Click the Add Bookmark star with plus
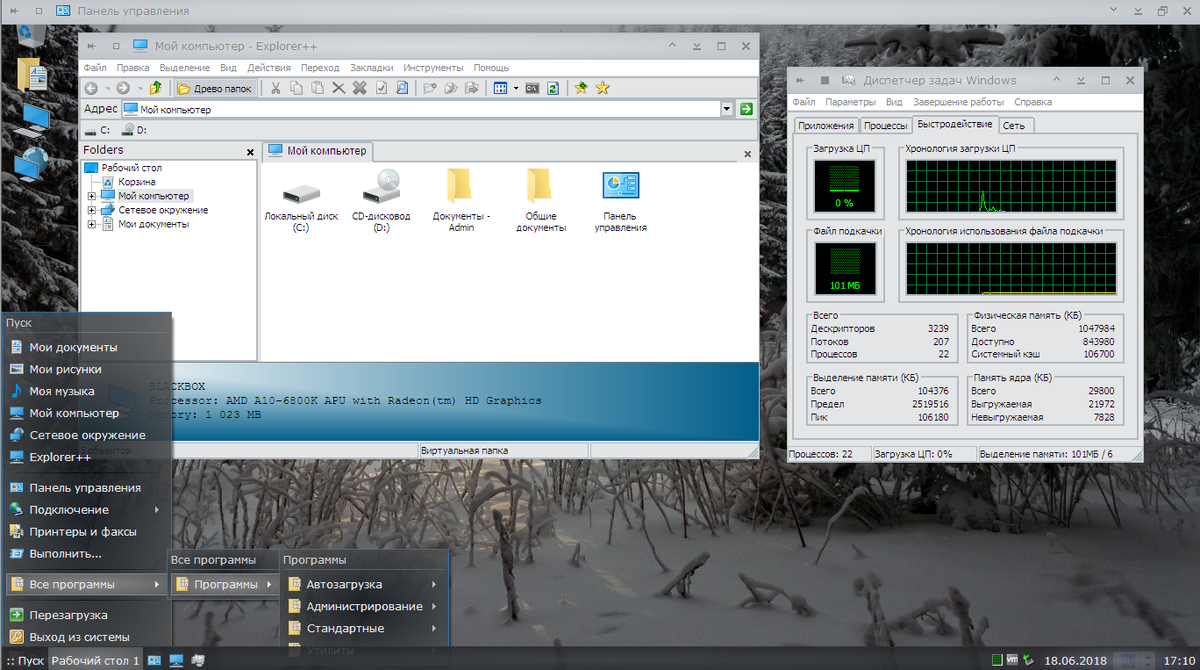Screen dimensions: 1200x670 (x=581, y=88)
